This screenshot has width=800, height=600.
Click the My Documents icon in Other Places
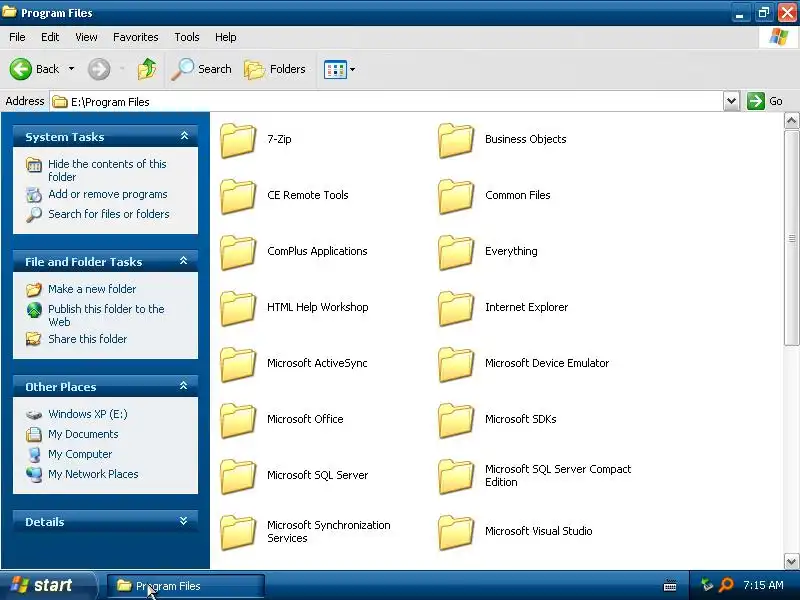[34, 434]
